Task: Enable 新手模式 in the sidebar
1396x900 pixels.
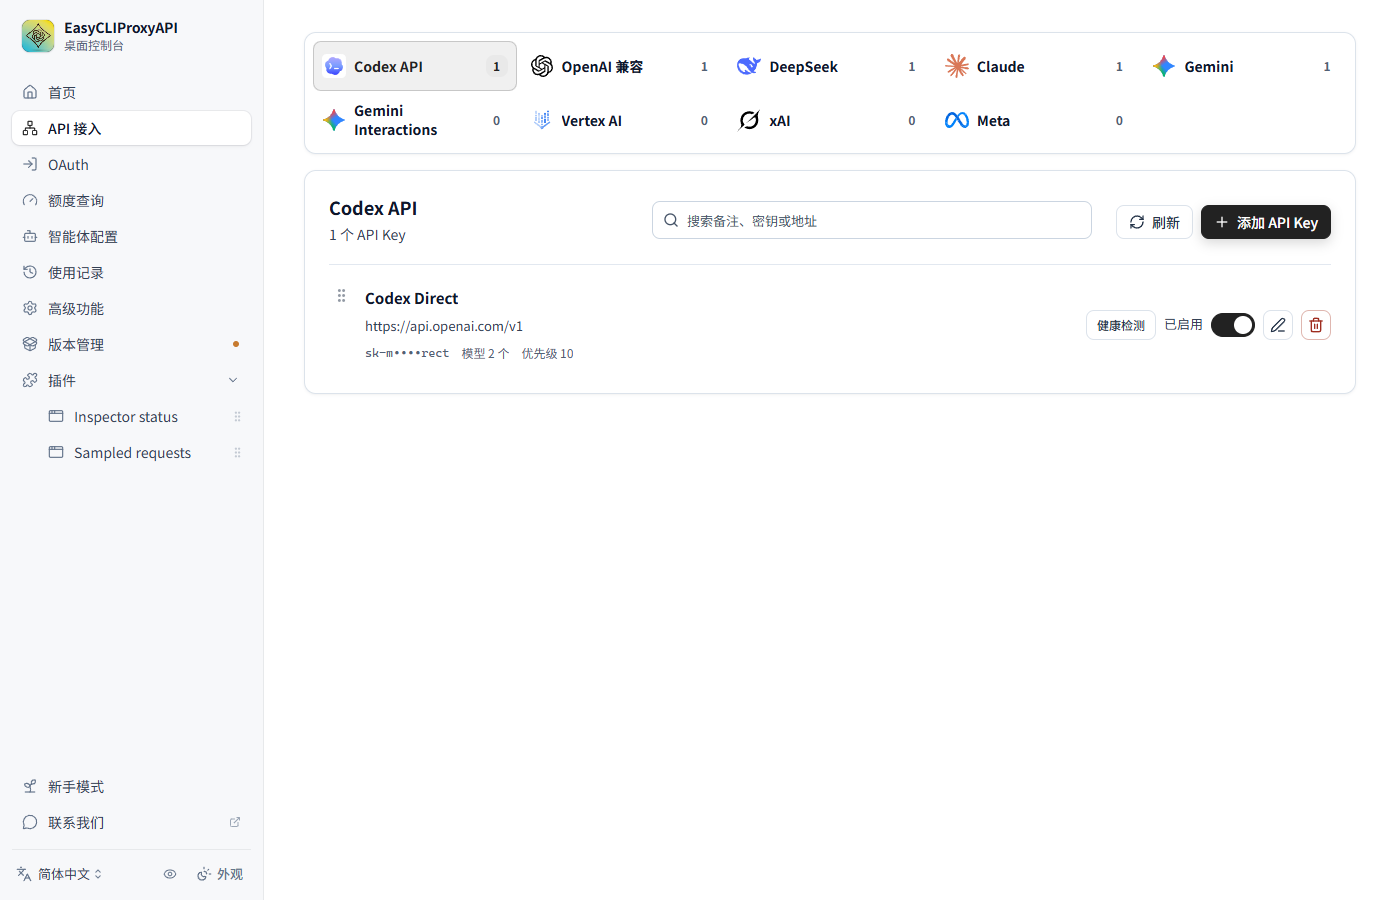Action: (x=131, y=786)
